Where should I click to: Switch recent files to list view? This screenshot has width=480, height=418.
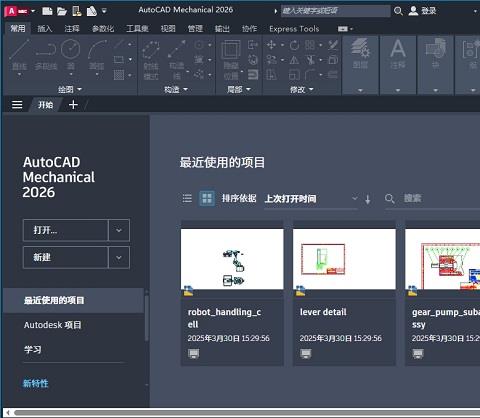coord(187,199)
